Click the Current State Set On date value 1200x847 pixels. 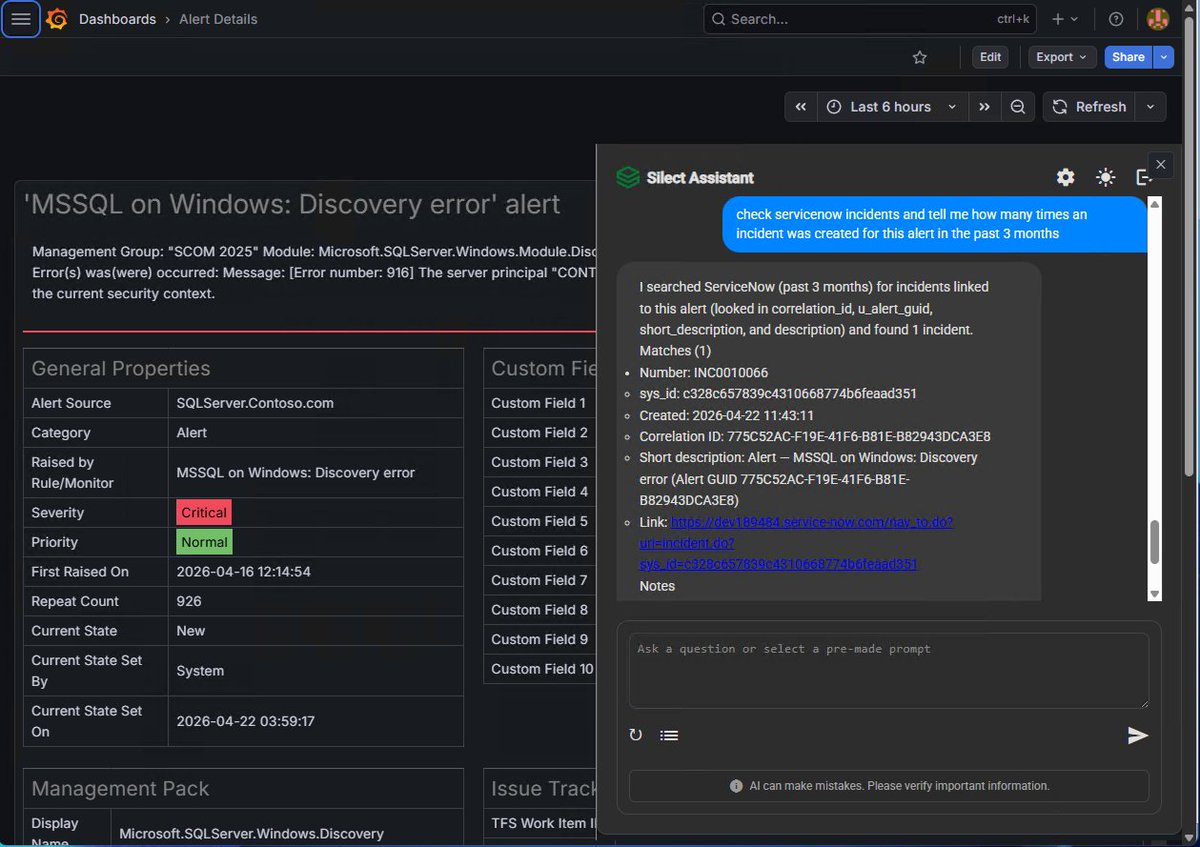[246, 721]
